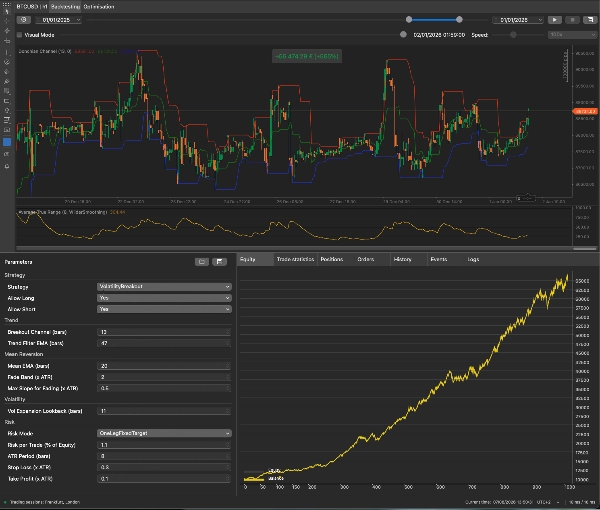
Task: Open the equidistant channel drawing tool
Action: (x=7, y=62)
